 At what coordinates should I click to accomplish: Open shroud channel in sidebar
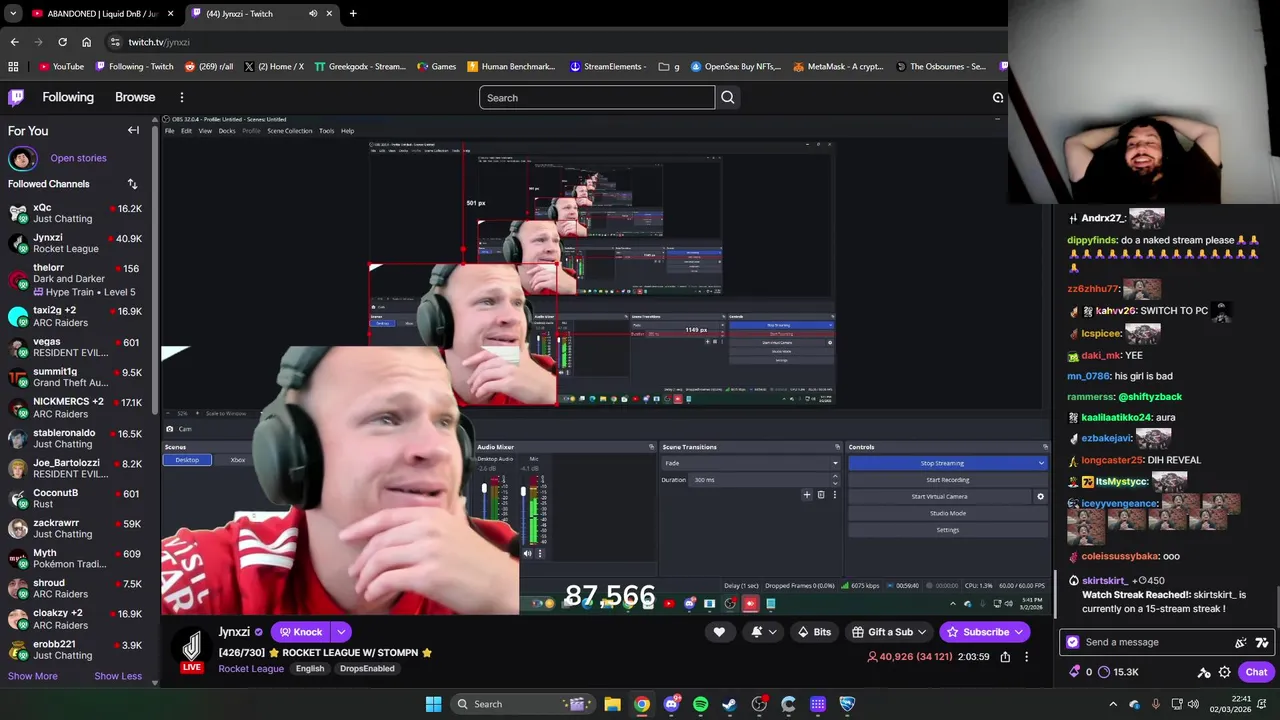(x=76, y=588)
